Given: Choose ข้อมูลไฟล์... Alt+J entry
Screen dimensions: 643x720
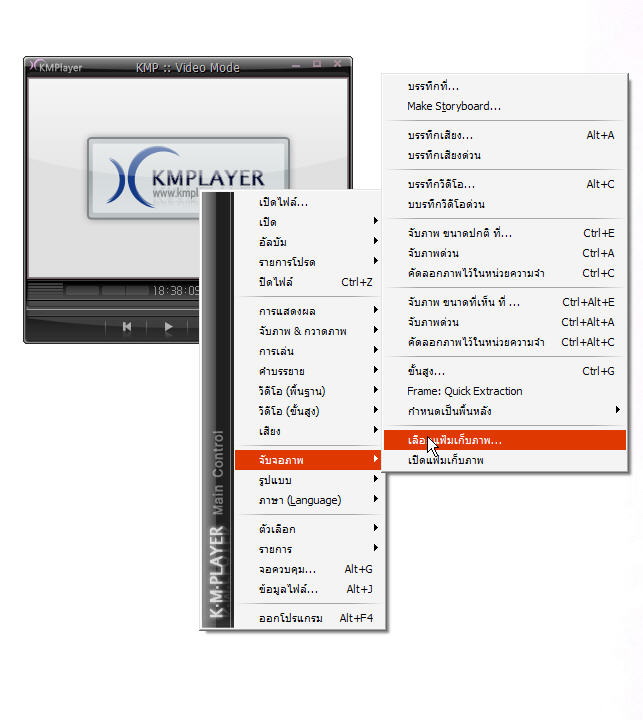Looking at the screenshot, I should point(308,589).
